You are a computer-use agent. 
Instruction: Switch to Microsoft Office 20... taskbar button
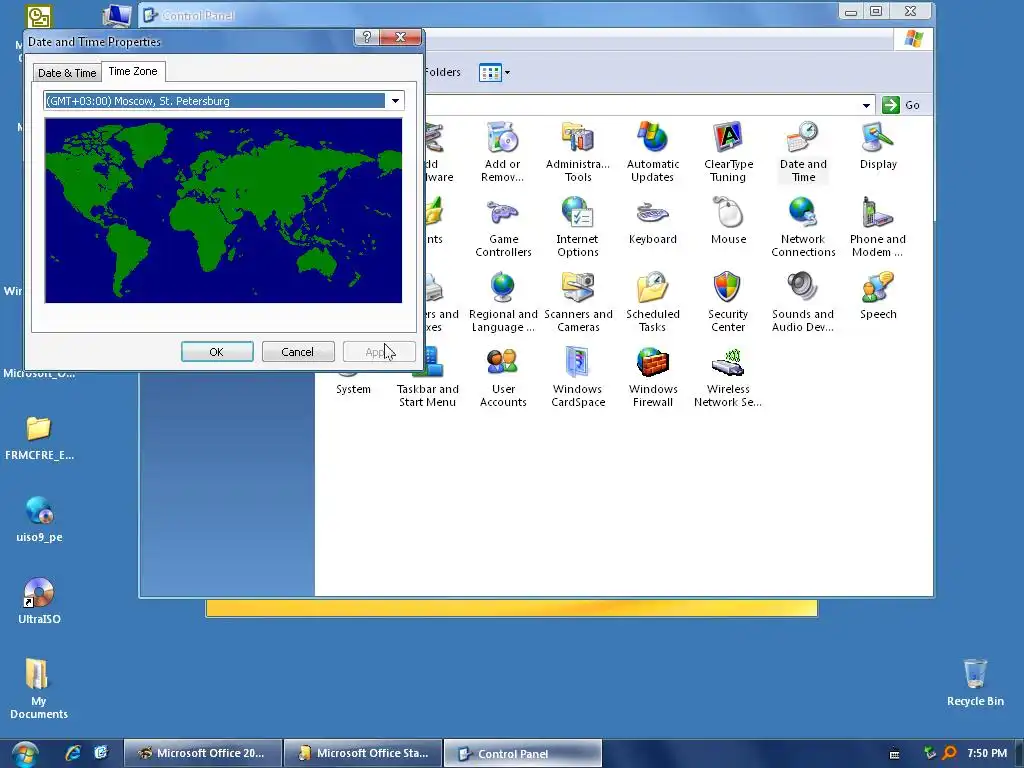(x=203, y=753)
